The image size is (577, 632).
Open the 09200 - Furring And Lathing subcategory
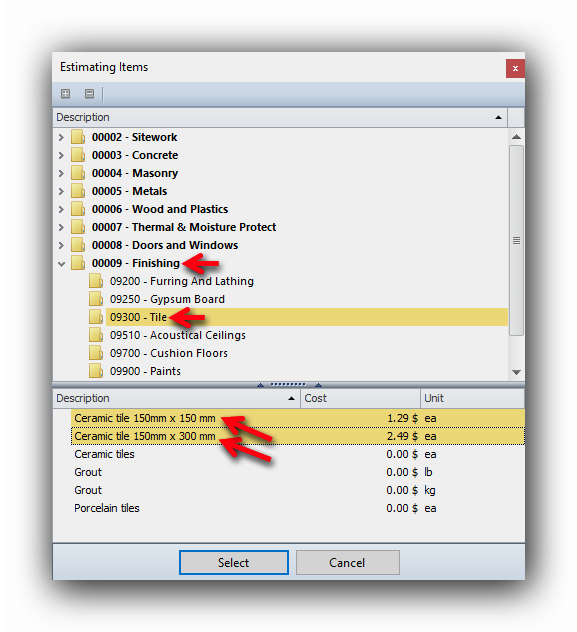[x=182, y=281]
